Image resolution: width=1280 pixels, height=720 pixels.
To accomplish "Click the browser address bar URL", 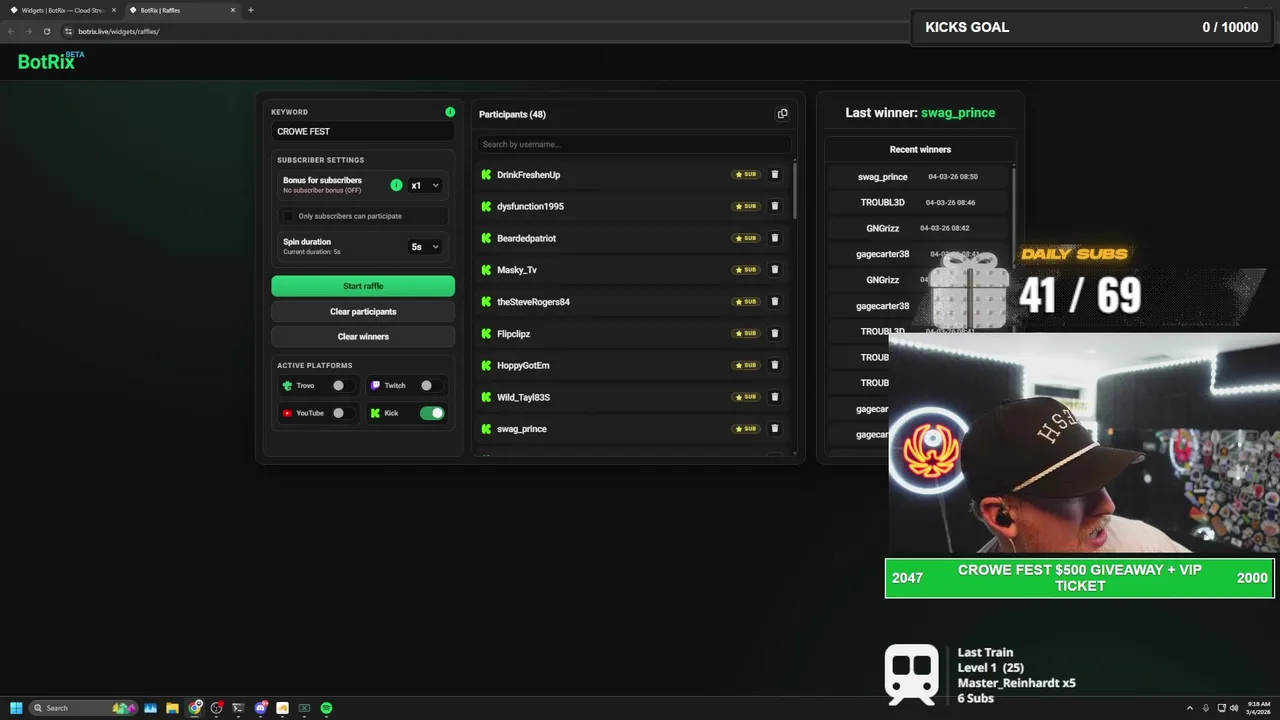I will click(x=119, y=31).
